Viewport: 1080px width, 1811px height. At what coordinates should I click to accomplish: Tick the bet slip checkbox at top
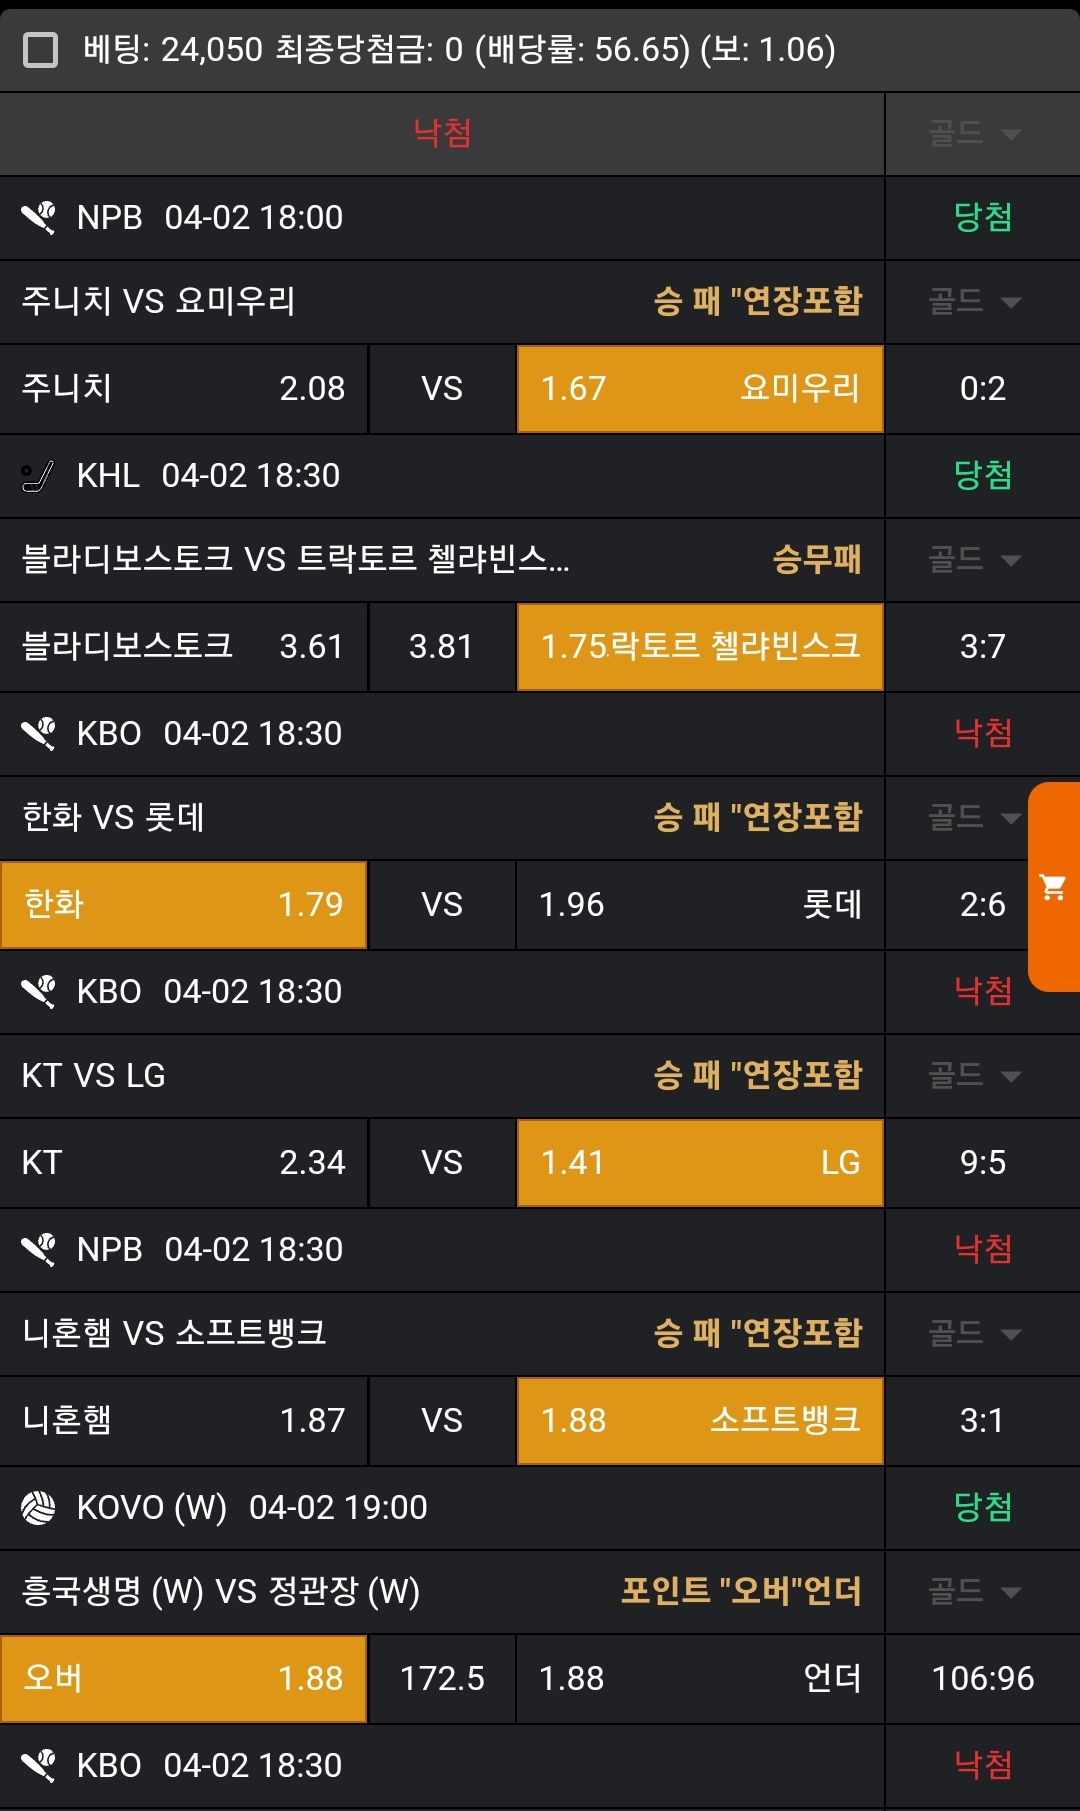pos(40,49)
